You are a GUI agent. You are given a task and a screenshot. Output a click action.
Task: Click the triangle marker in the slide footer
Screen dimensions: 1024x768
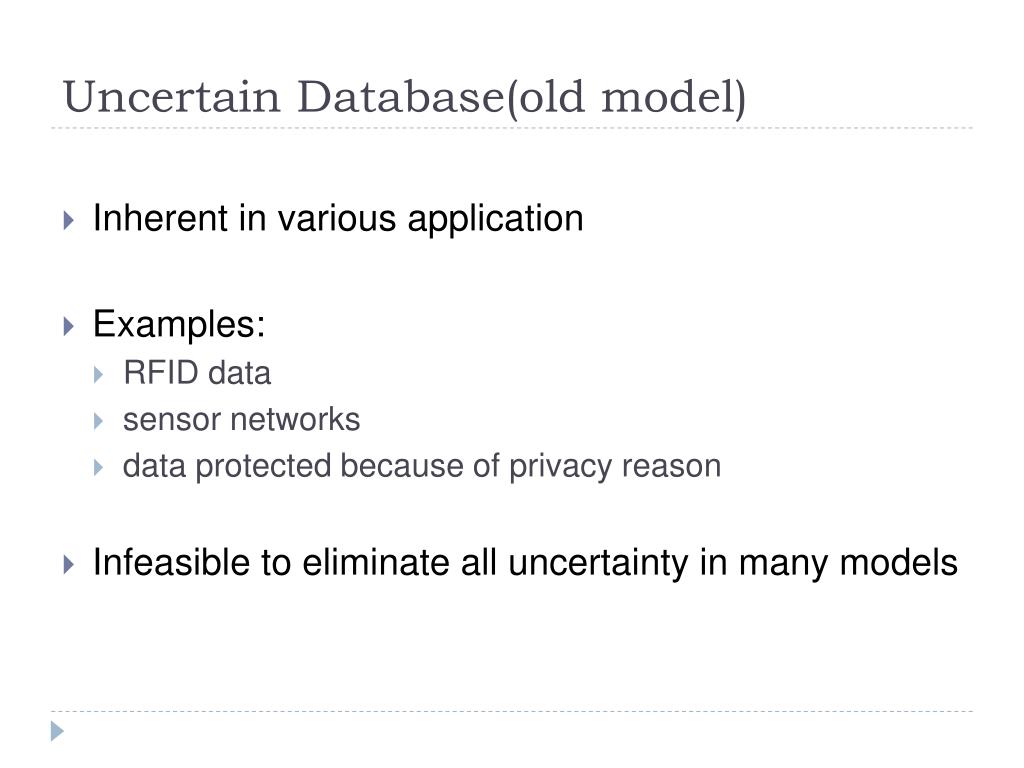(57, 731)
